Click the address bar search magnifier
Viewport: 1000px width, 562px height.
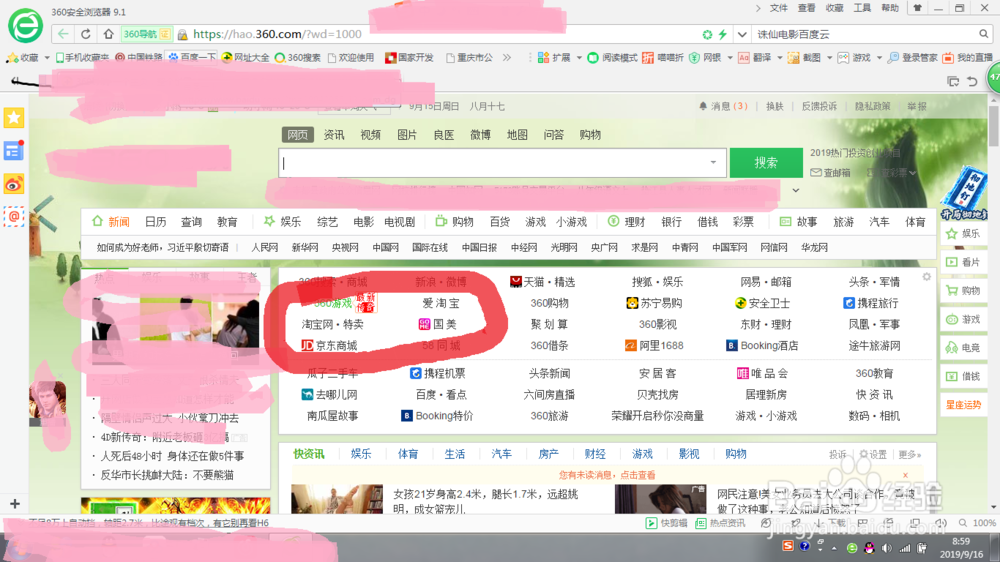(983, 34)
